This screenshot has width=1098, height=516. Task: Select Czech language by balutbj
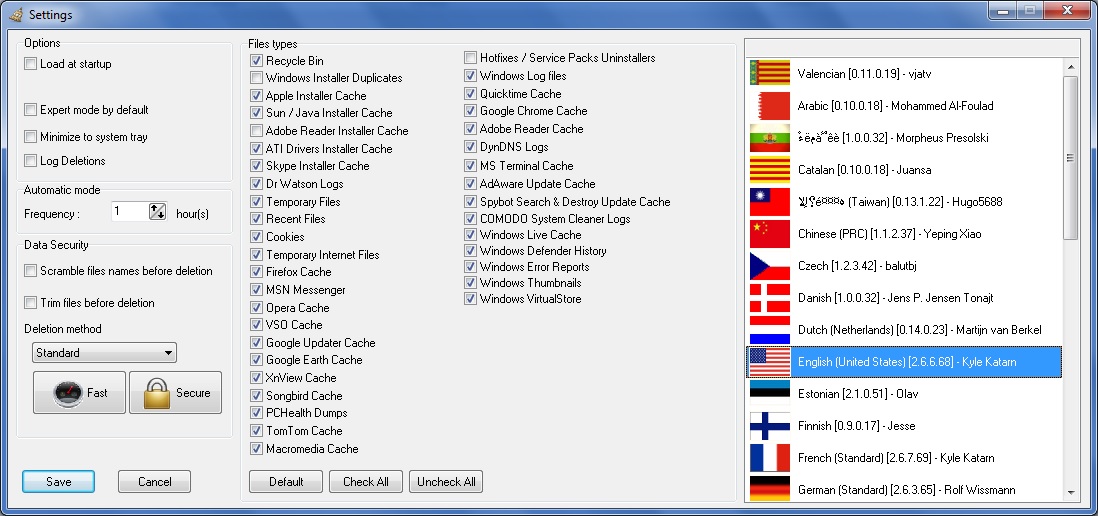(x=904, y=266)
